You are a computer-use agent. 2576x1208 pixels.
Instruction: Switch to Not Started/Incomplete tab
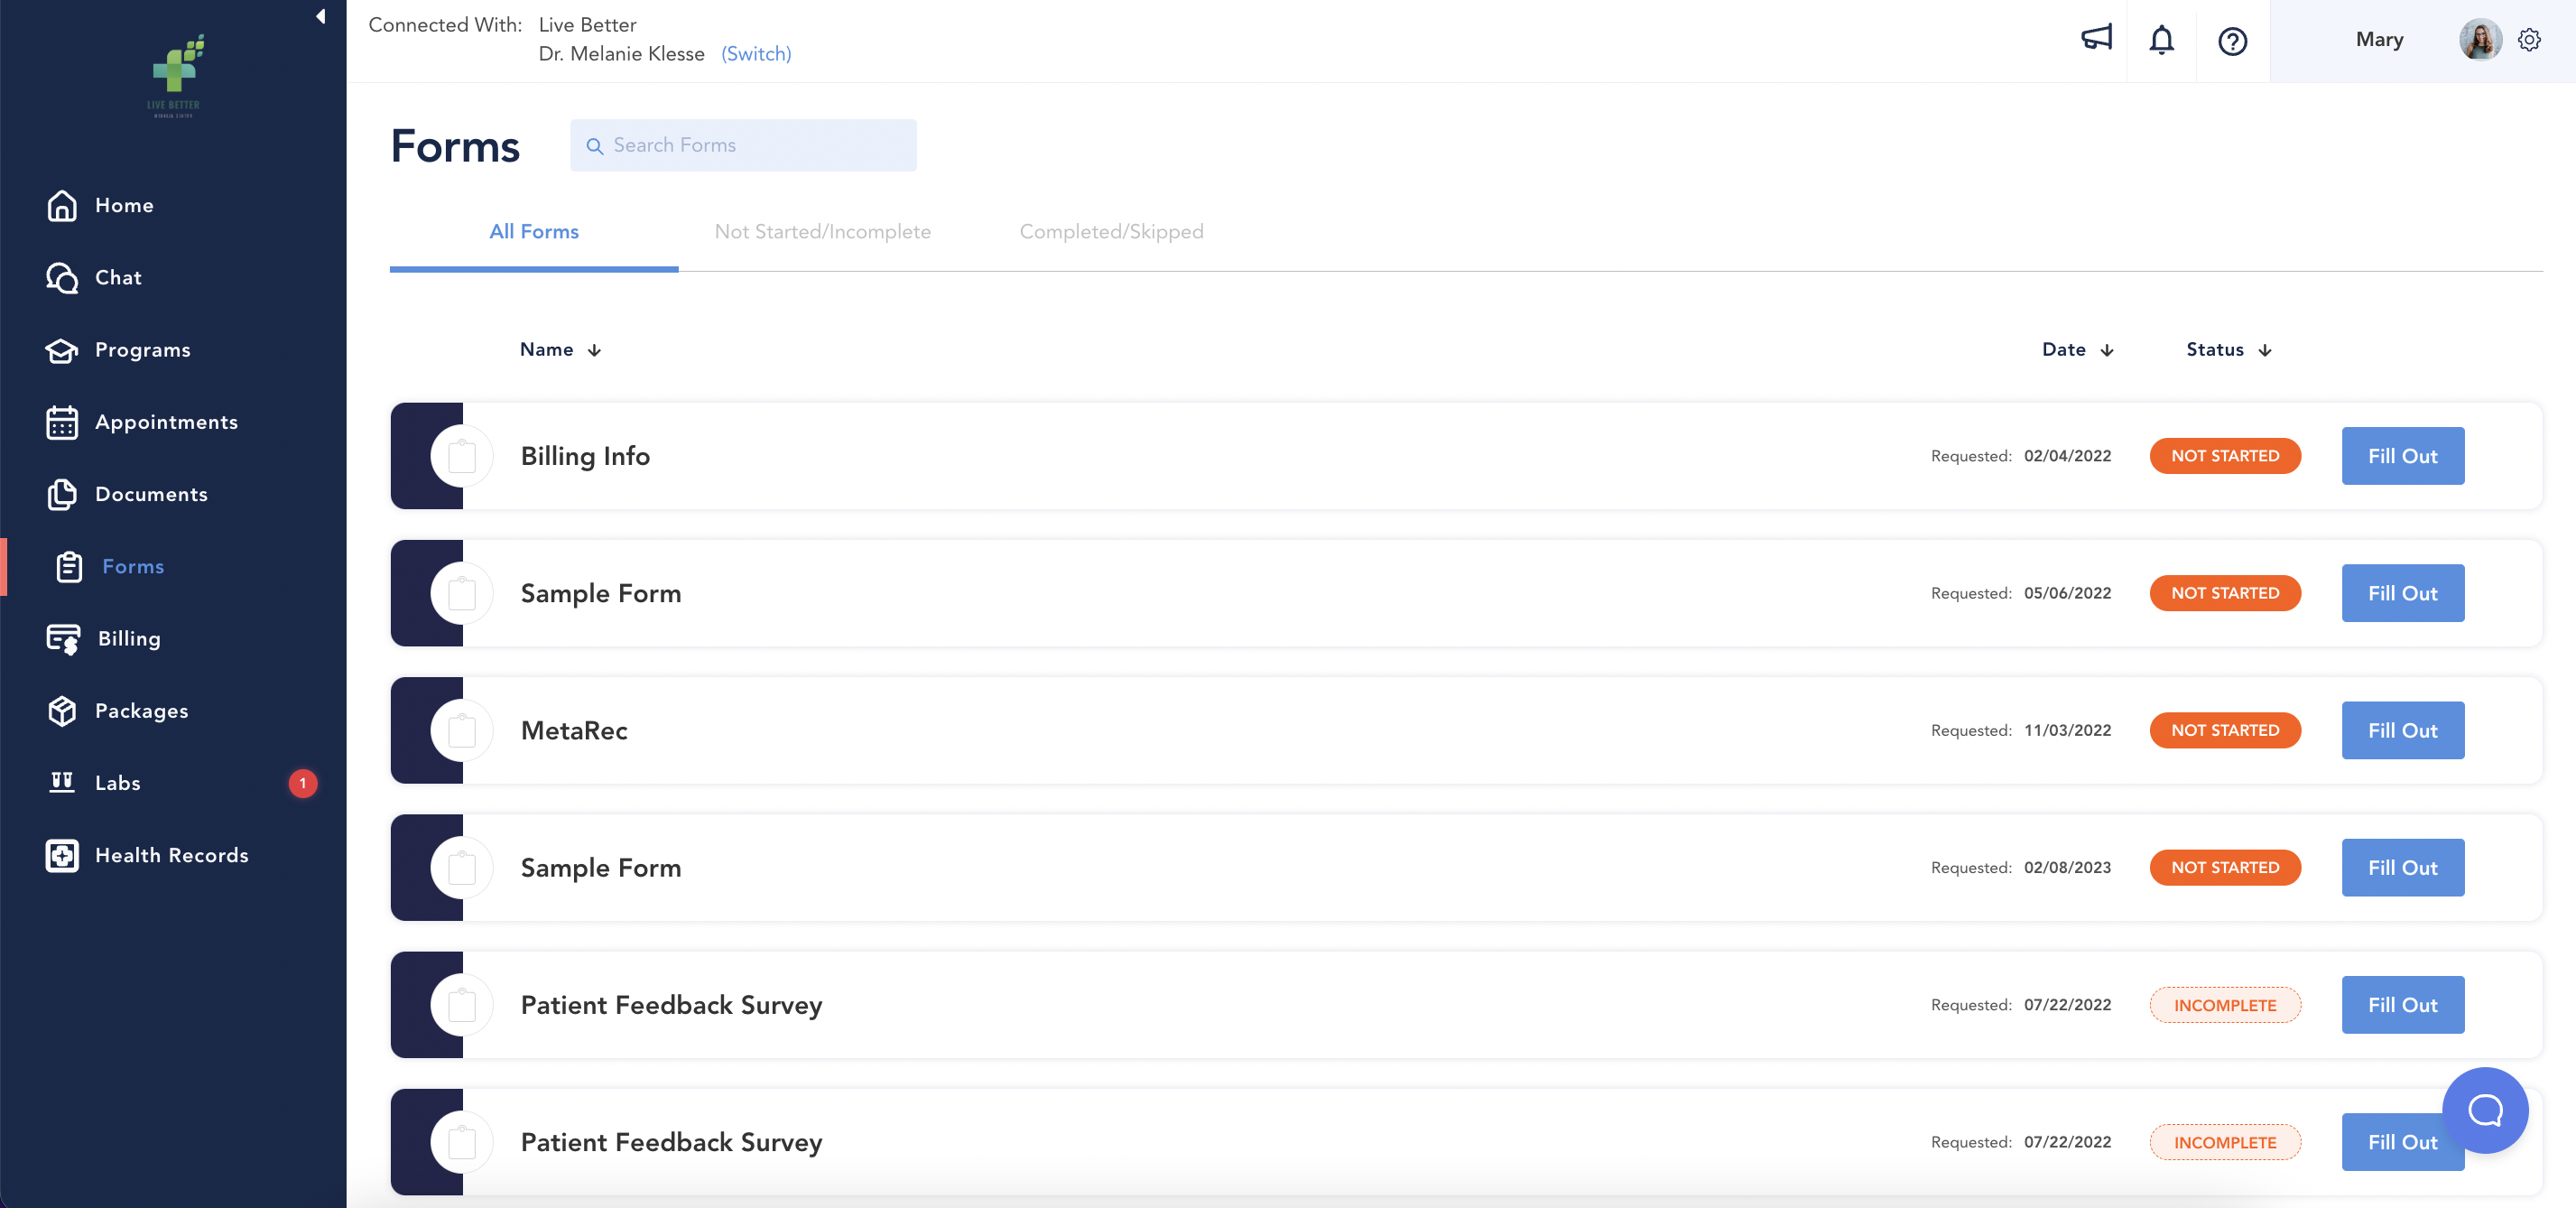coord(822,231)
